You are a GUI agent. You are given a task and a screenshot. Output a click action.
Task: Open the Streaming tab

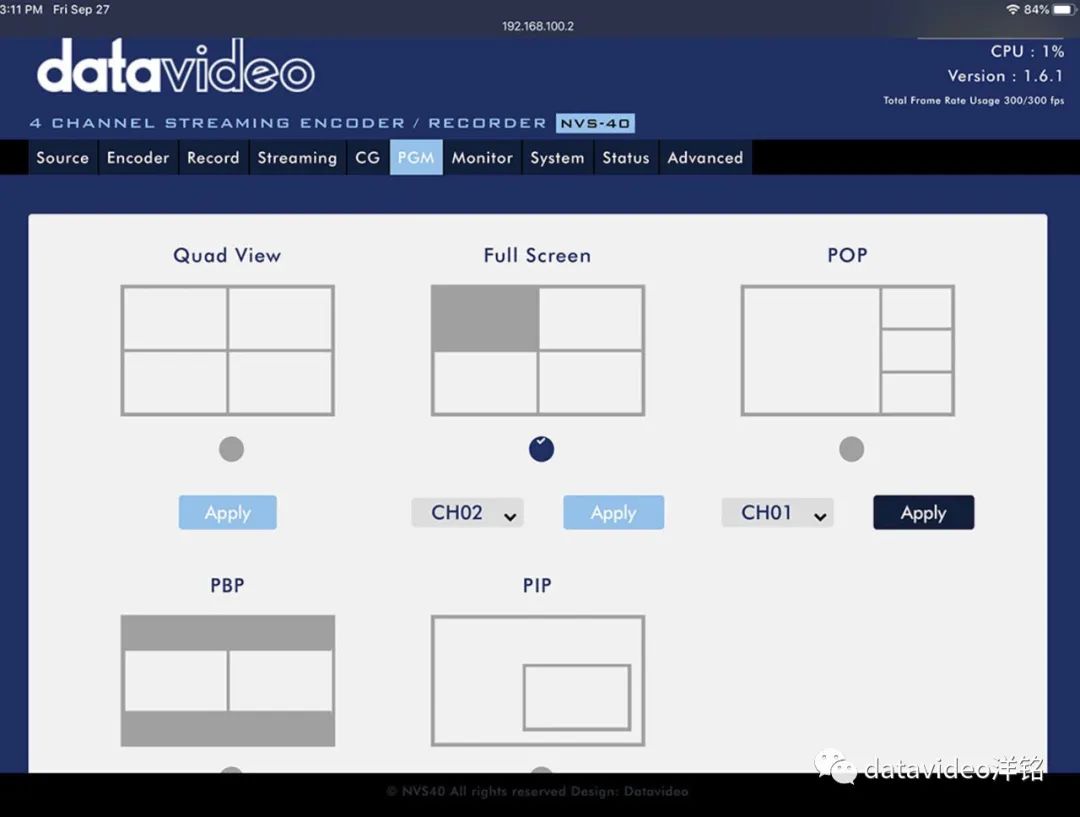click(297, 158)
